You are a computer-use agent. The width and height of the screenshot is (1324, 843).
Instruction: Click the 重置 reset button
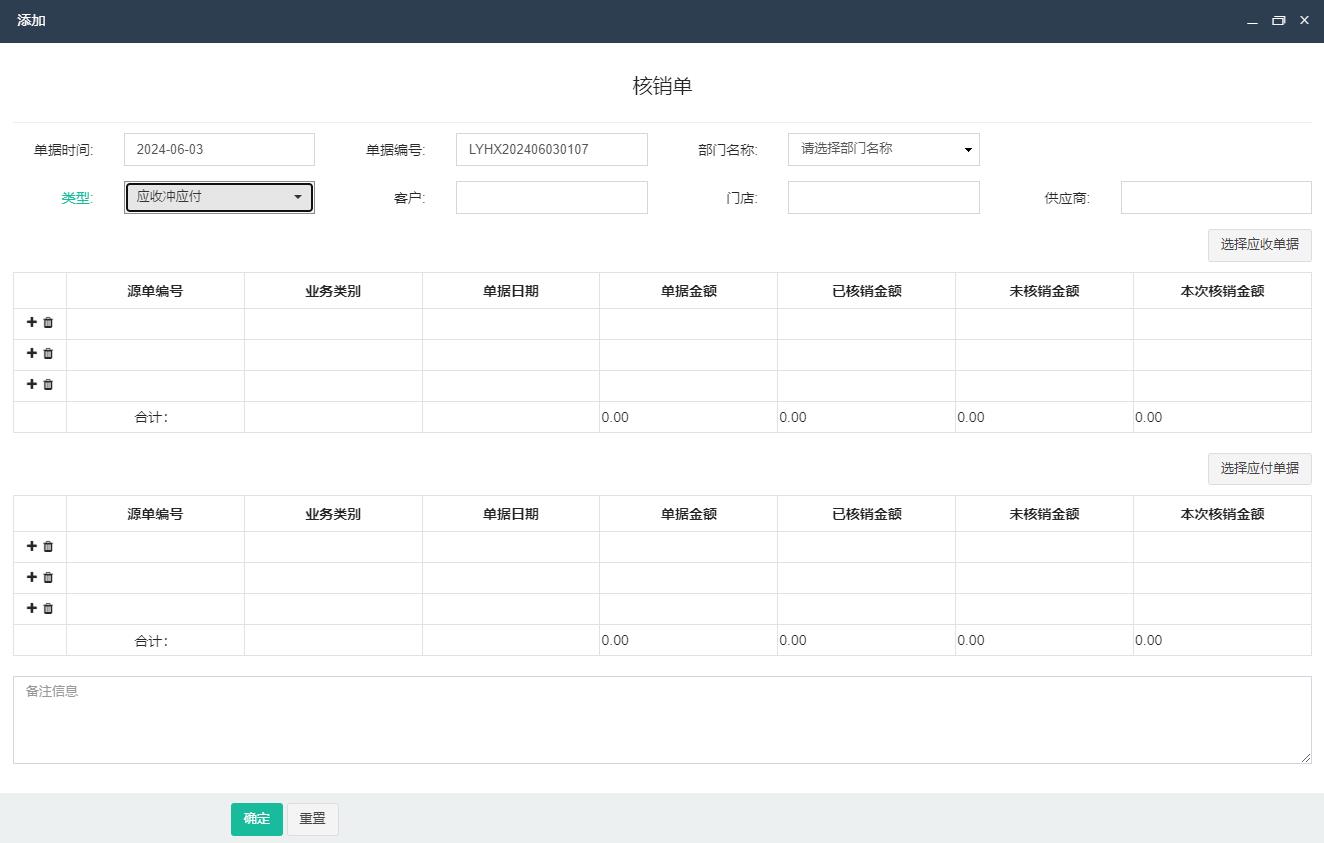click(x=312, y=819)
